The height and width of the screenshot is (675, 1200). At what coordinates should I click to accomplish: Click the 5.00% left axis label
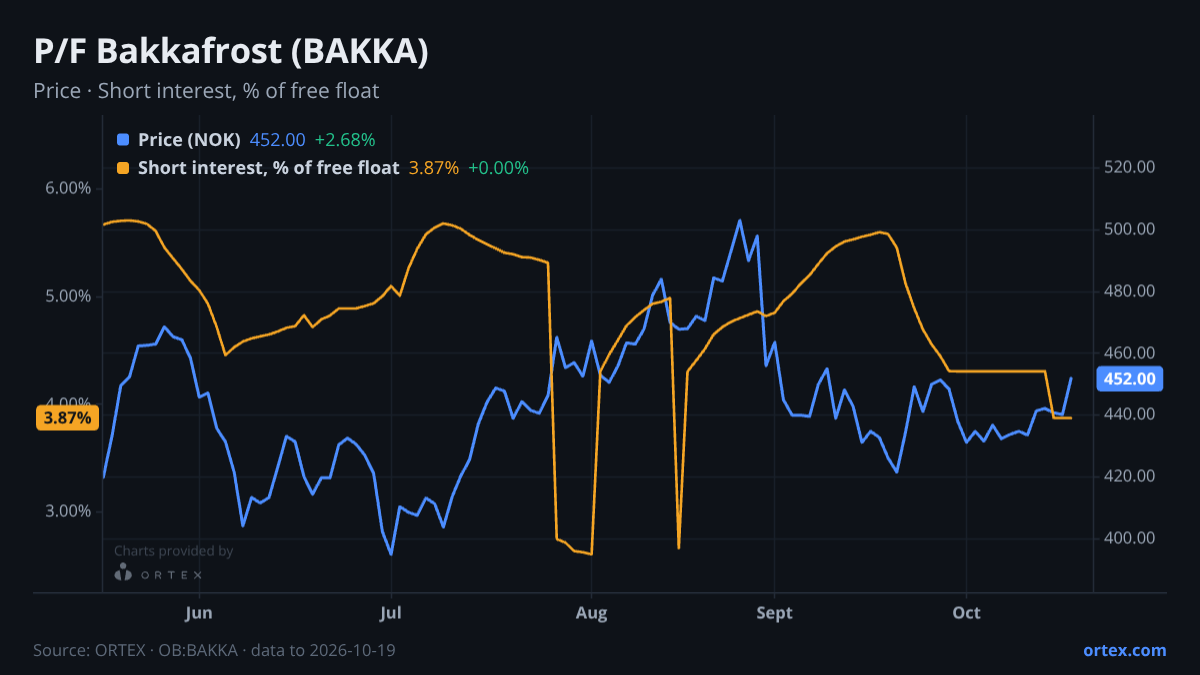[67, 296]
